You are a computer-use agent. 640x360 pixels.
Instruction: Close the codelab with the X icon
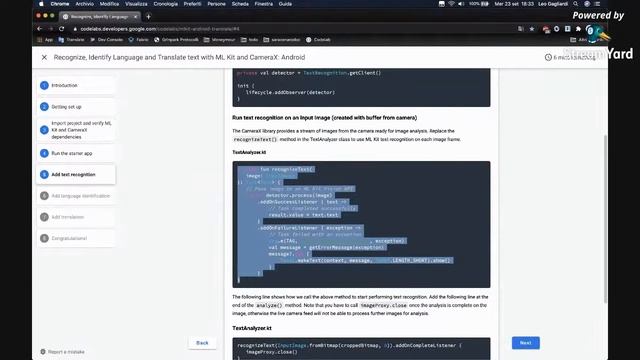[x=44, y=58]
